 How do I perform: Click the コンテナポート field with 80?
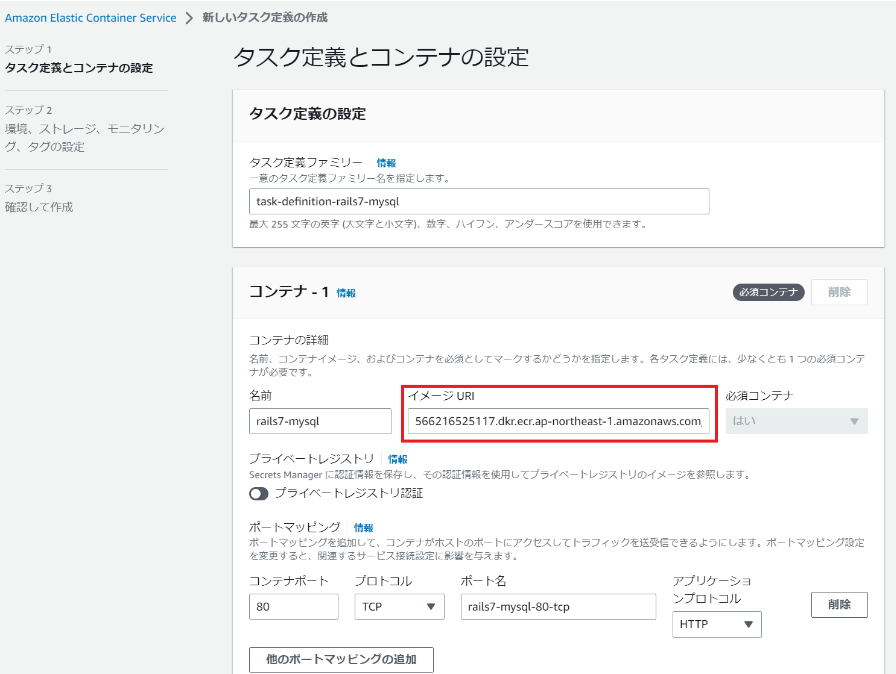294,607
